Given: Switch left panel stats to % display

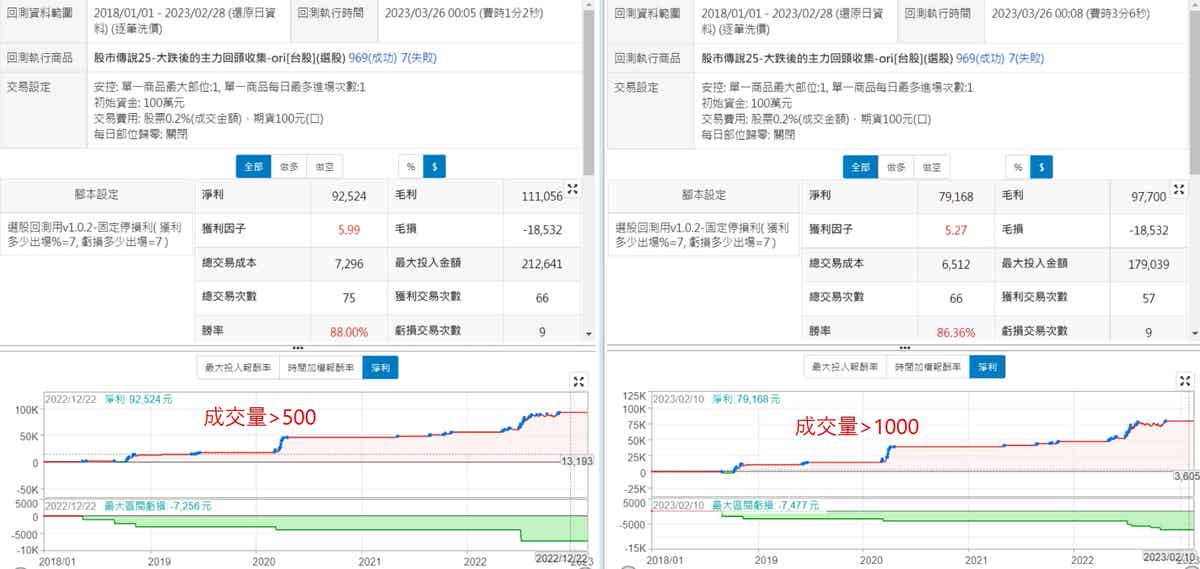Looking at the screenshot, I should (x=410, y=167).
